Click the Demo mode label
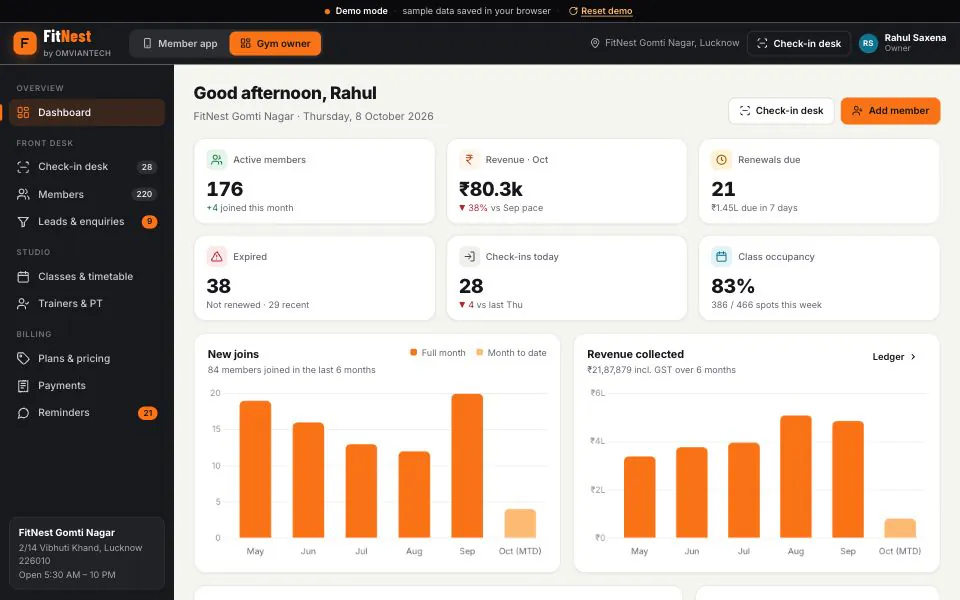The height and width of the screenshot is (600, 960). click(361, 11)
